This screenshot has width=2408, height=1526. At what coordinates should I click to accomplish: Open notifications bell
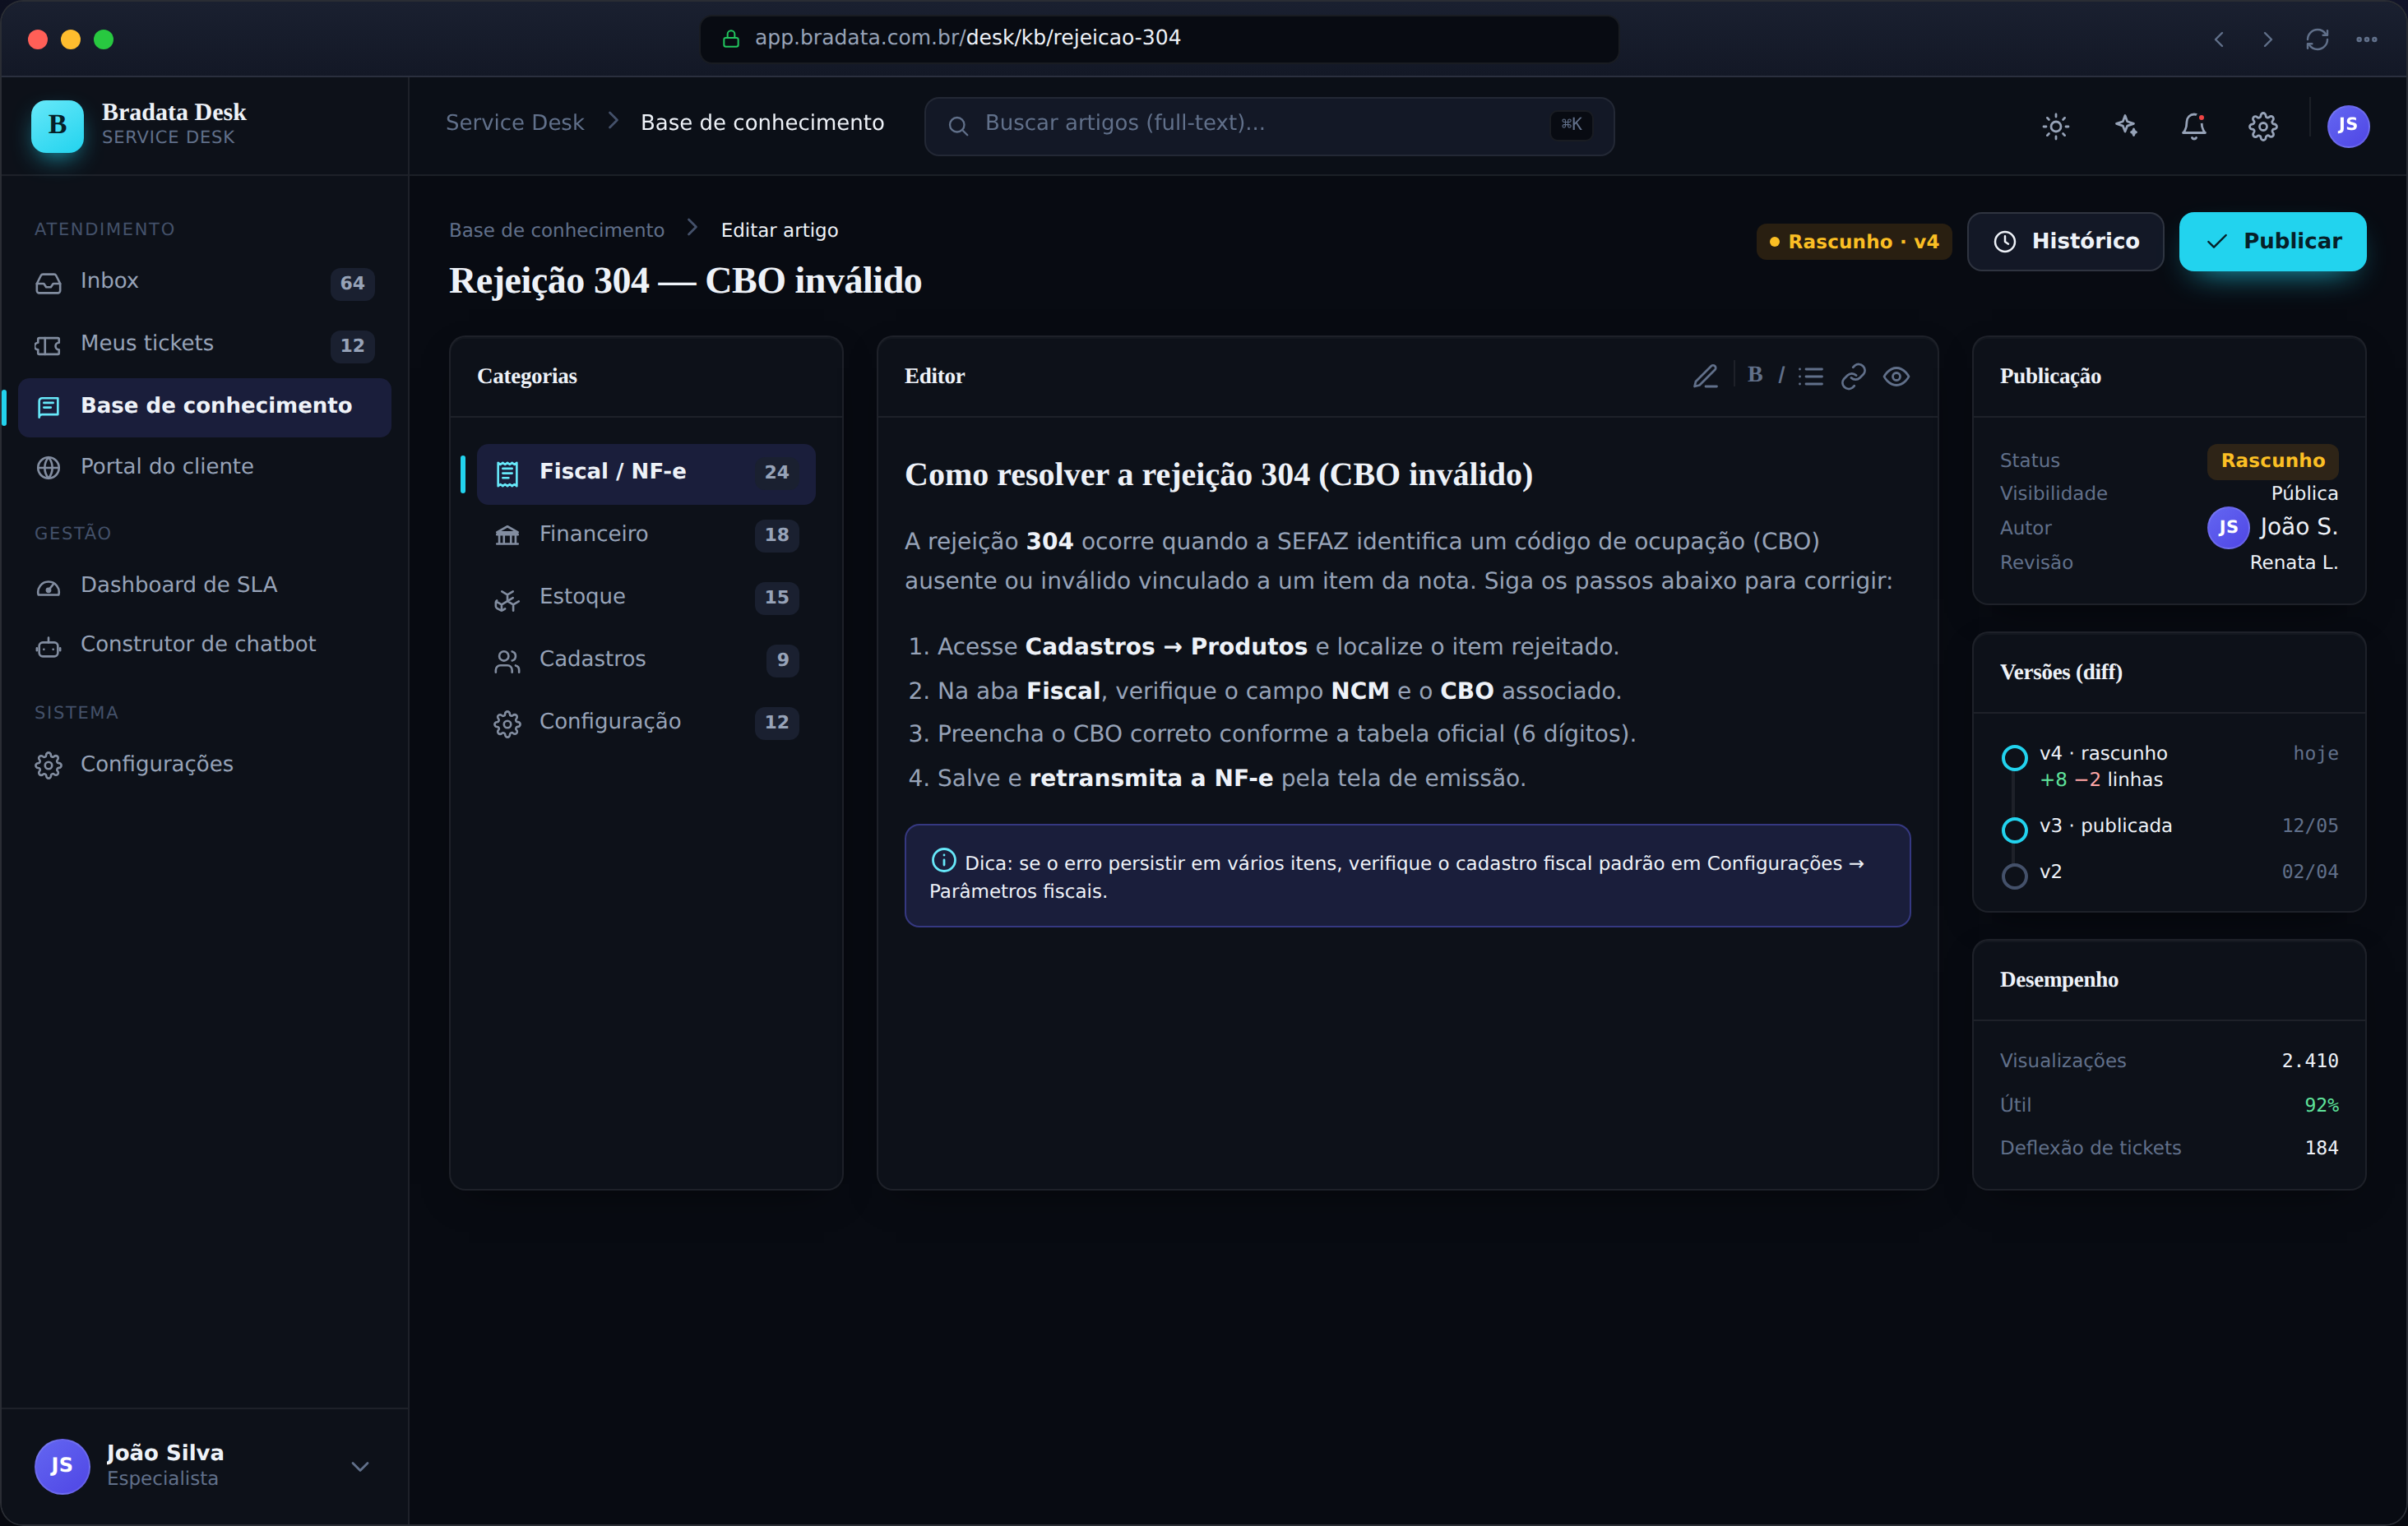2194,126
